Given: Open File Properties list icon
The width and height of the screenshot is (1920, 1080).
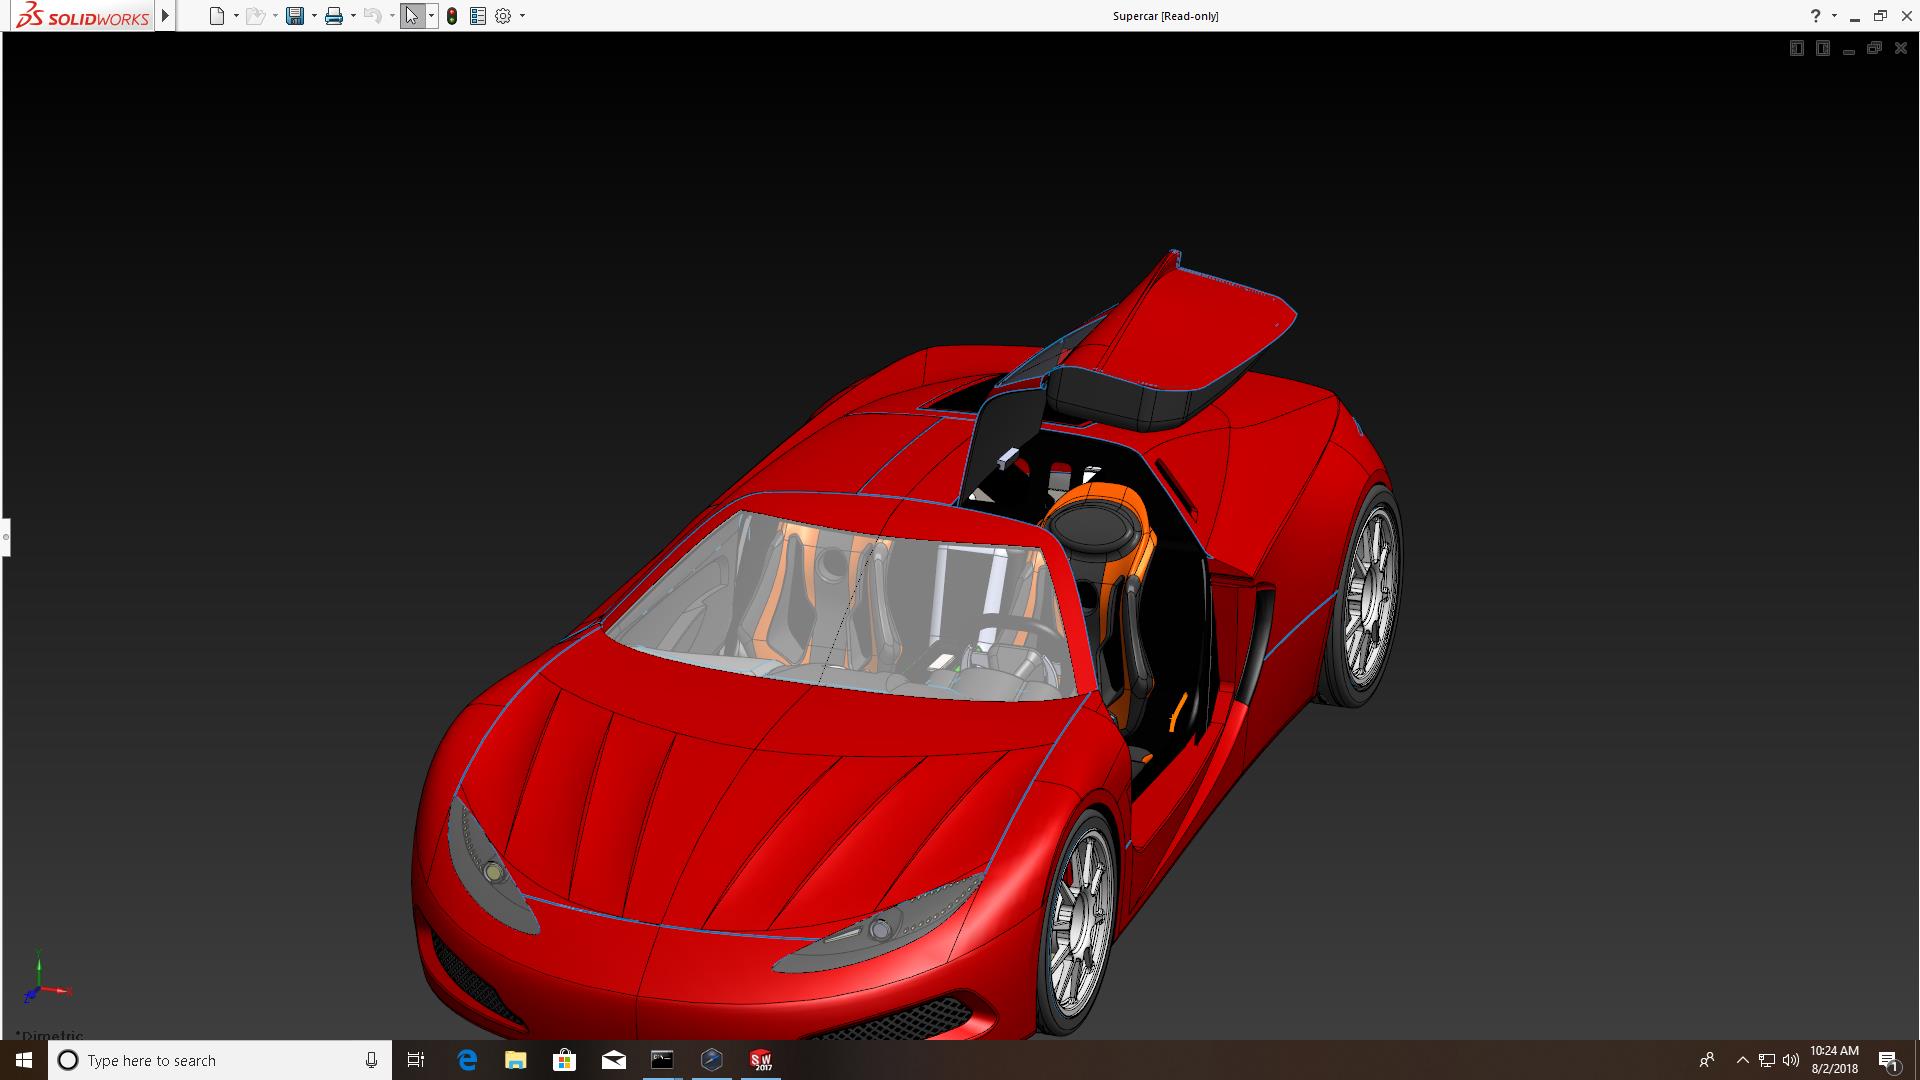Looking at the screenshot, I should coord(478,16).
